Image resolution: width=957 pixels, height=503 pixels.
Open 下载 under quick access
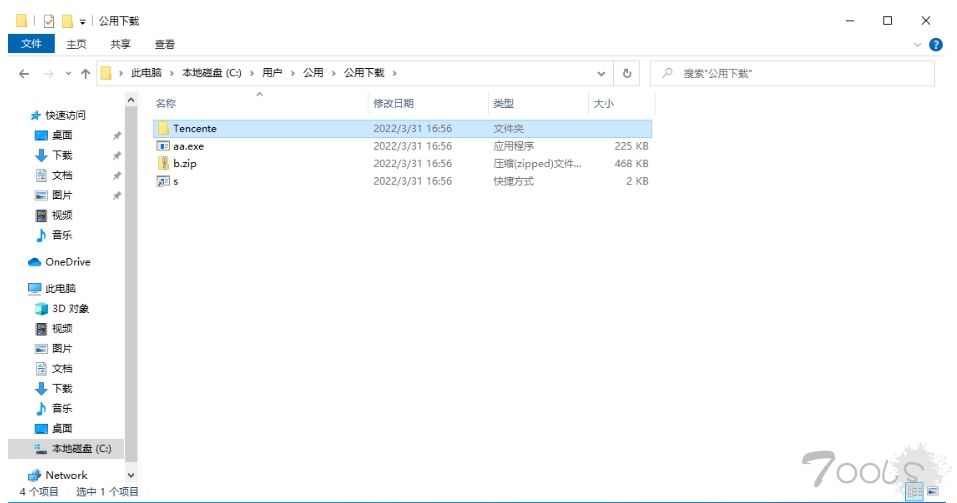(x=62, y=155)
